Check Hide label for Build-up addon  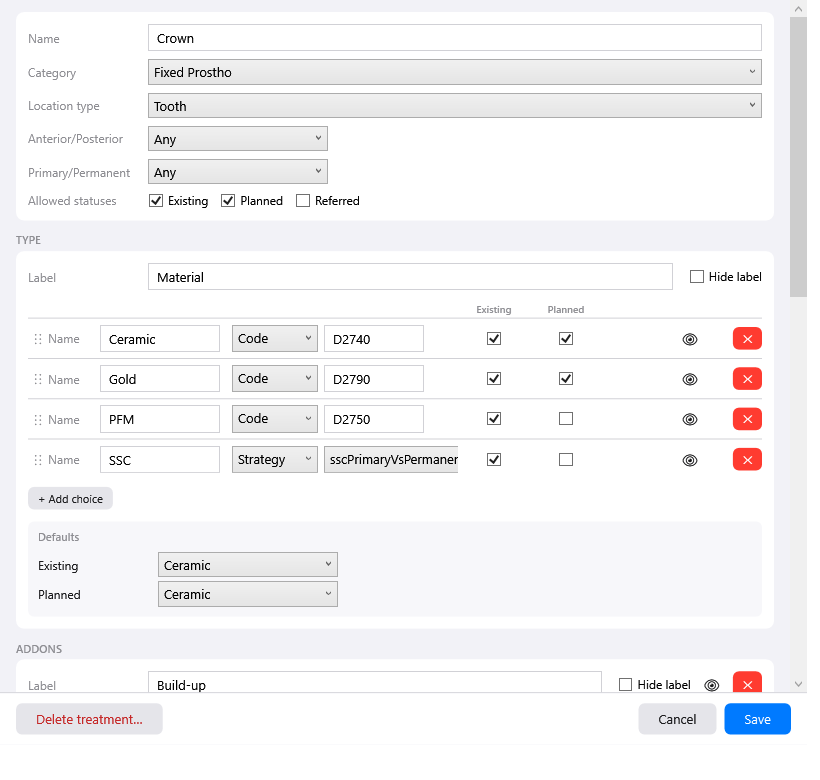[625, 684]
